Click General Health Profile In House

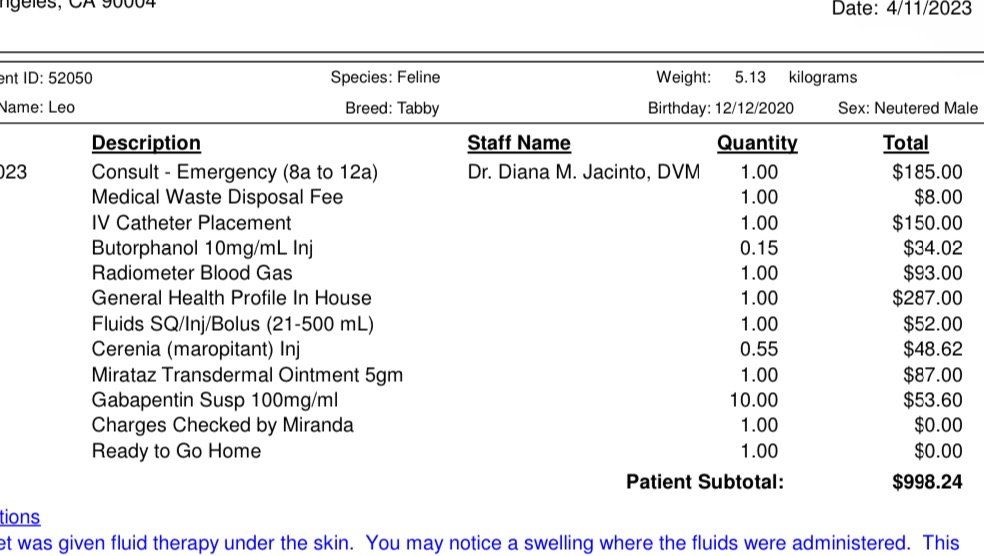(x=231, y=298)
